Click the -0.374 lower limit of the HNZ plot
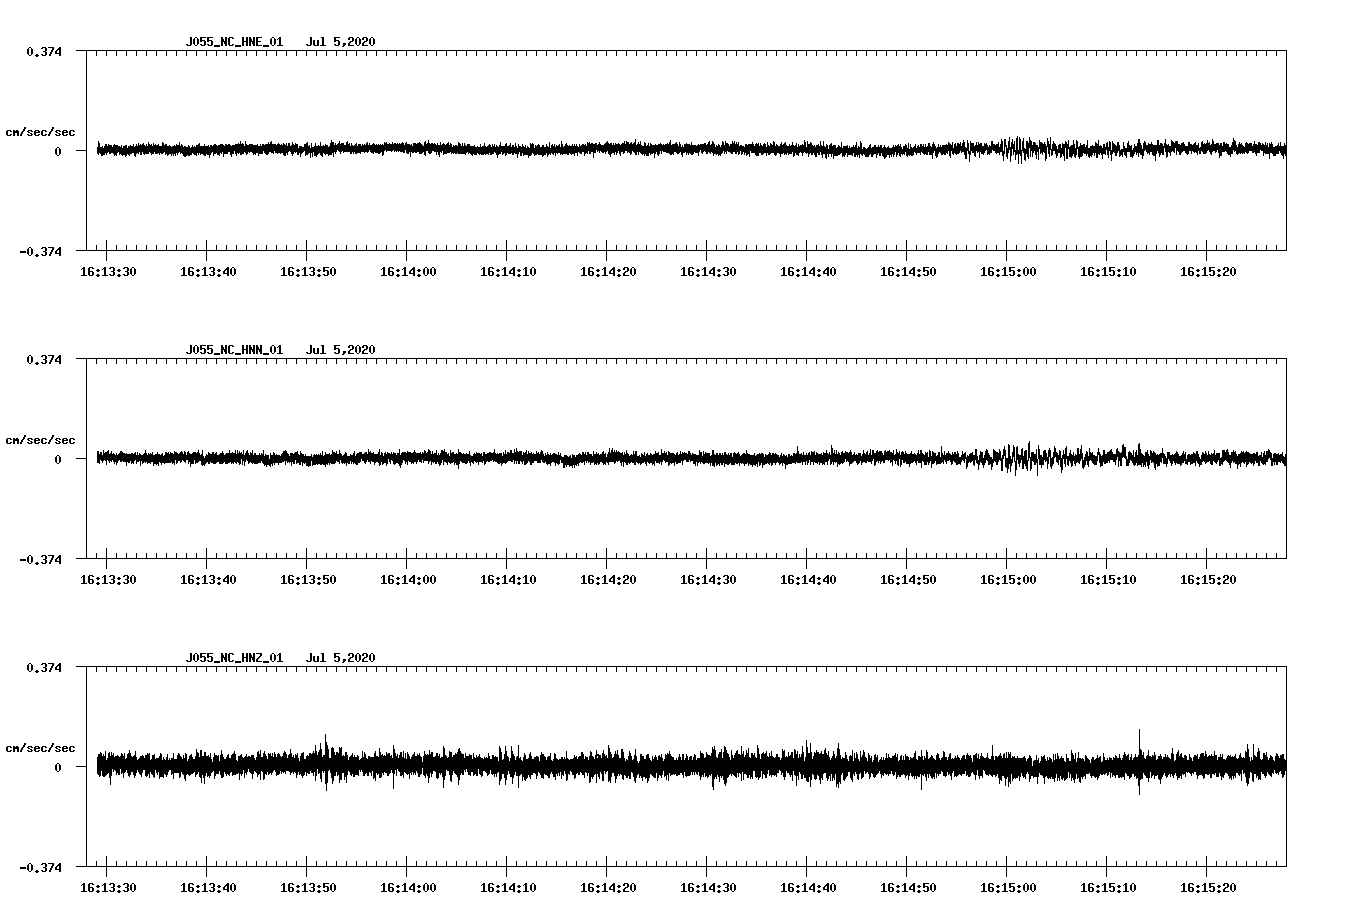 tap(40, 867)
